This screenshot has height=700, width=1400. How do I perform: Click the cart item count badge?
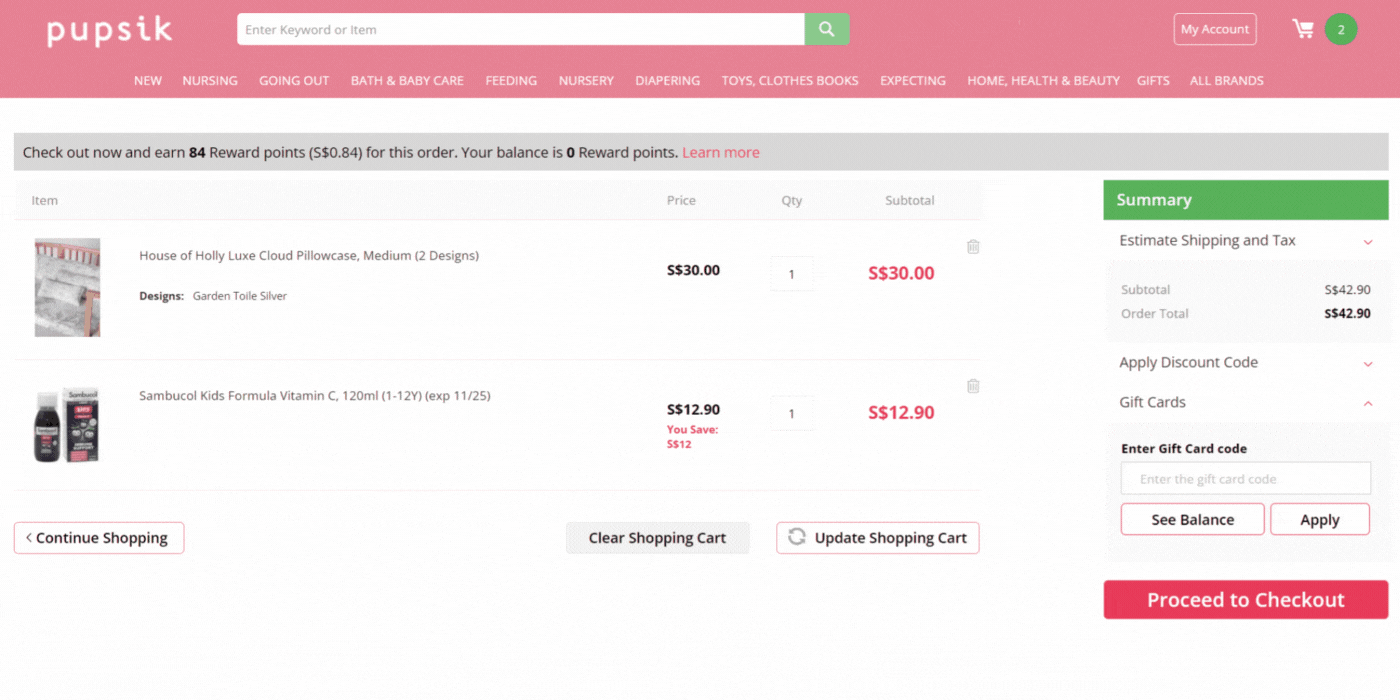[1341, 29]
